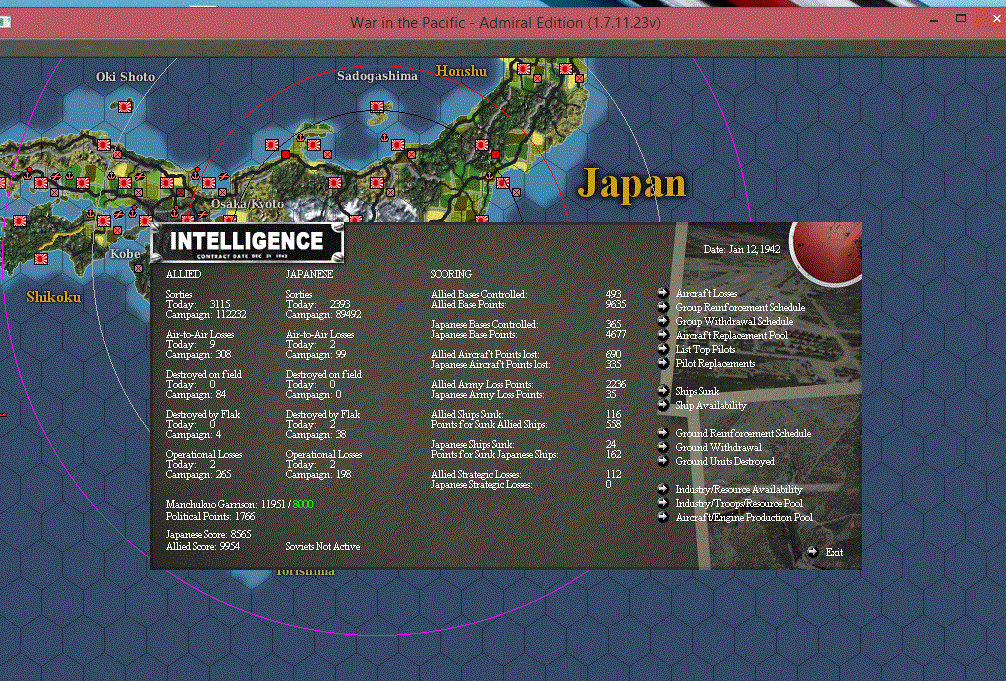Click the arrow icon beside Ground Units Destroyed
Screen dimensions: 1006x681
click(663, 461)
